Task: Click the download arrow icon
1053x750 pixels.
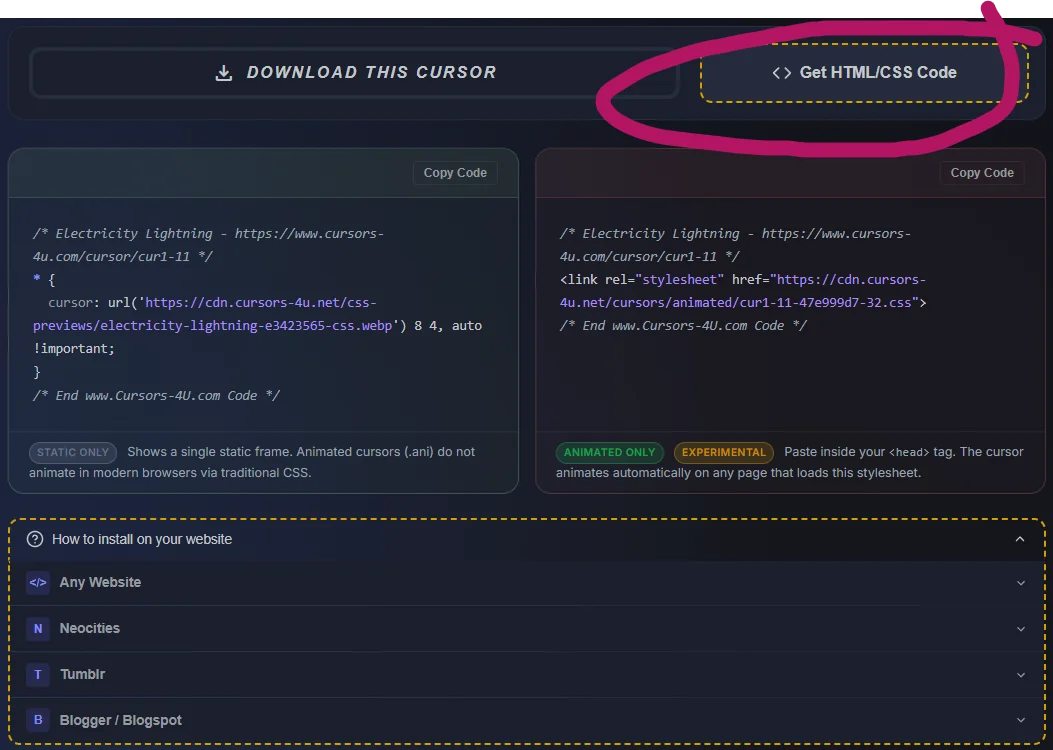Action: pos(224,73)
